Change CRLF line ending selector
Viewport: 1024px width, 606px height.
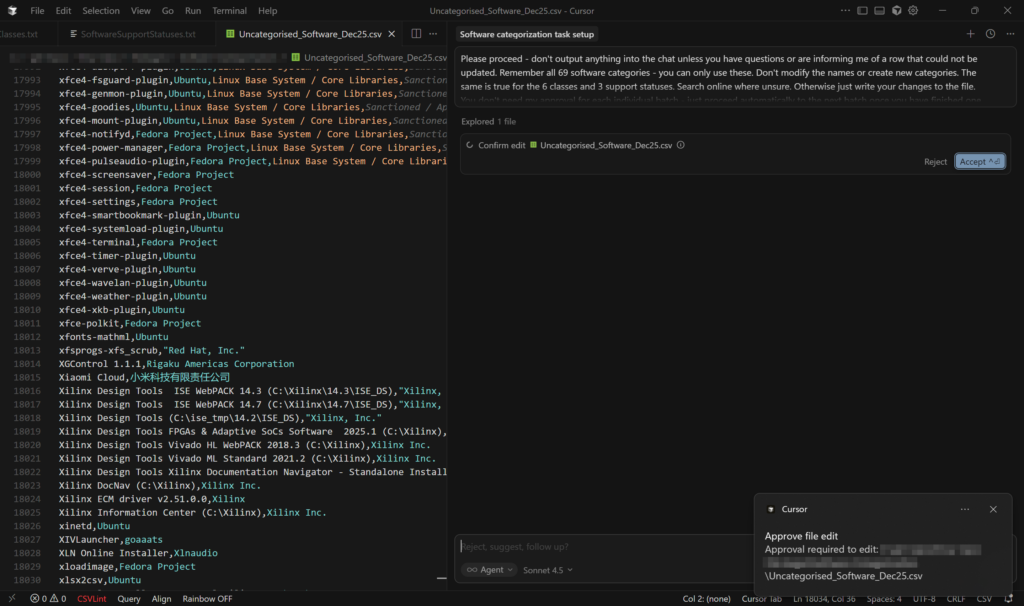click(x=955, y=598)
